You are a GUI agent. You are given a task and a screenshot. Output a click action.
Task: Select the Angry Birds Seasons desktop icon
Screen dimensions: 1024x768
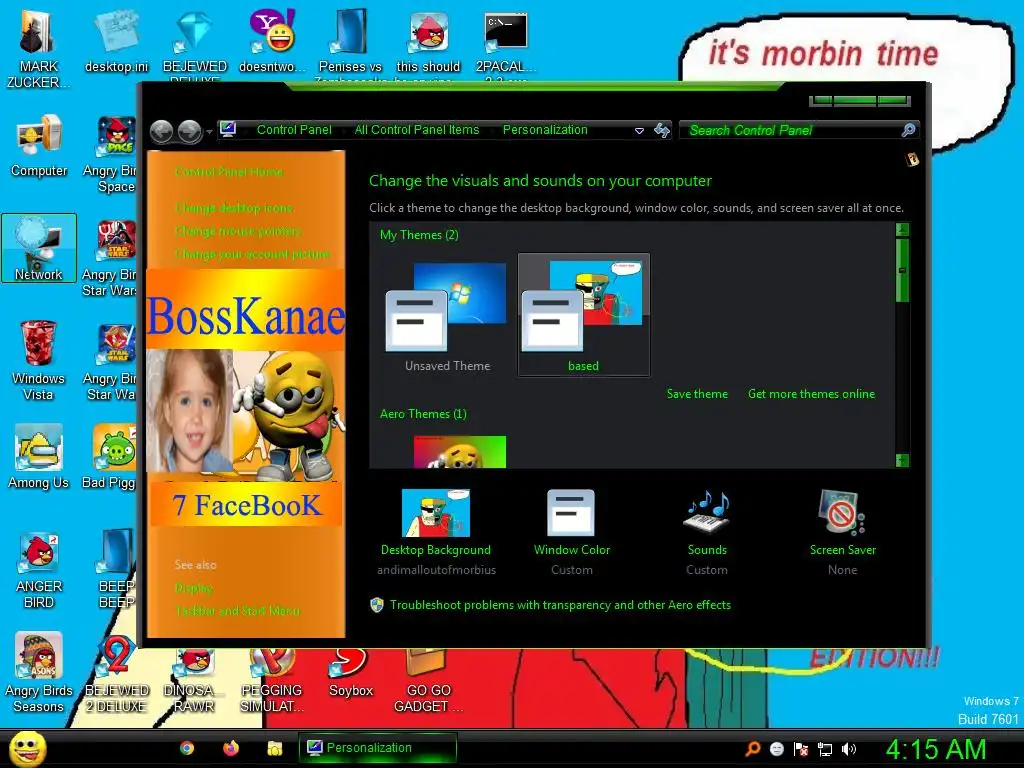tap(39, 673)
